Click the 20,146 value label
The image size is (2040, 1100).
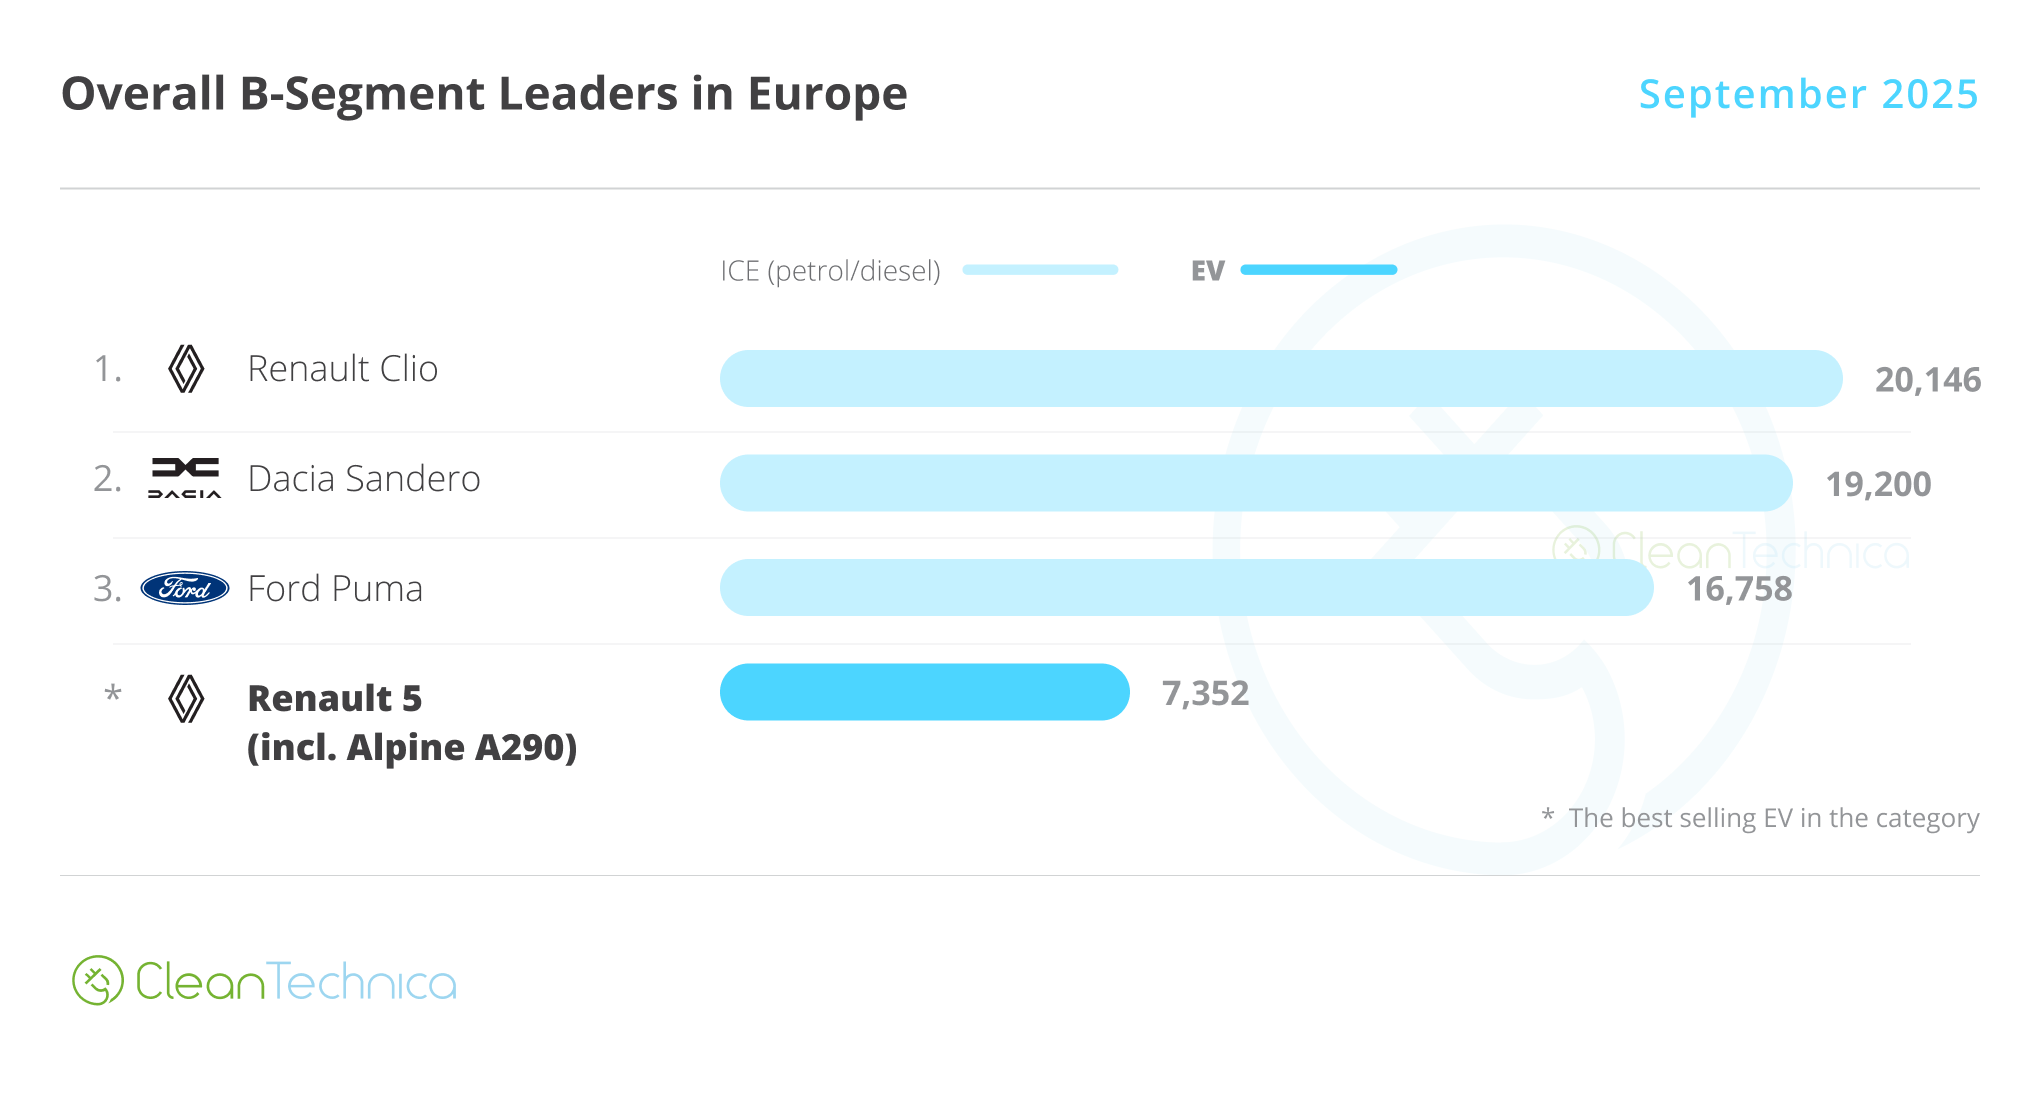[1927, 380]
